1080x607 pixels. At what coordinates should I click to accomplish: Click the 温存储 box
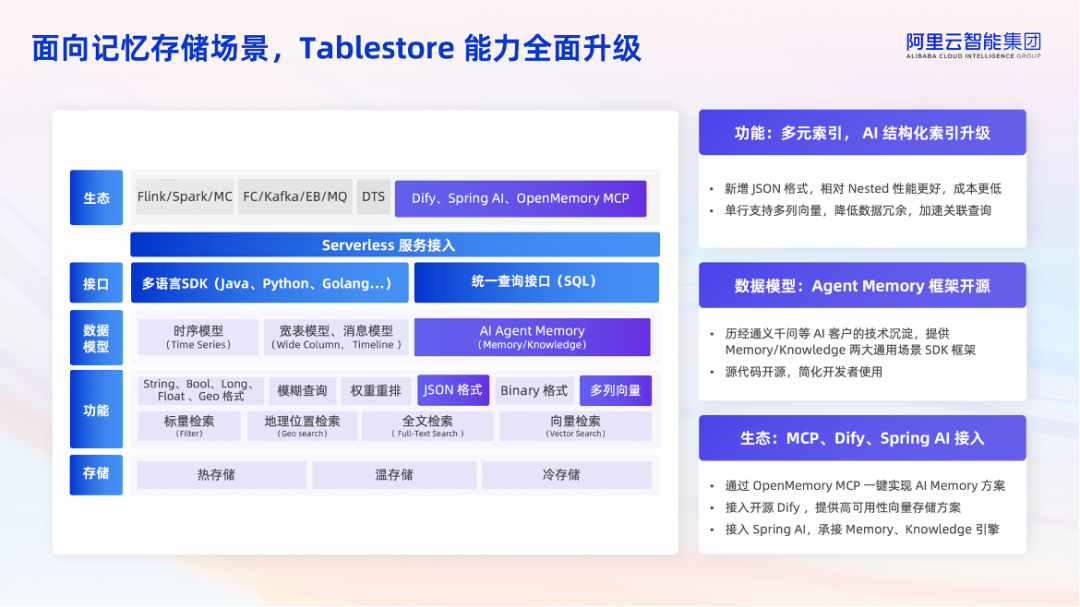(394, 475)
